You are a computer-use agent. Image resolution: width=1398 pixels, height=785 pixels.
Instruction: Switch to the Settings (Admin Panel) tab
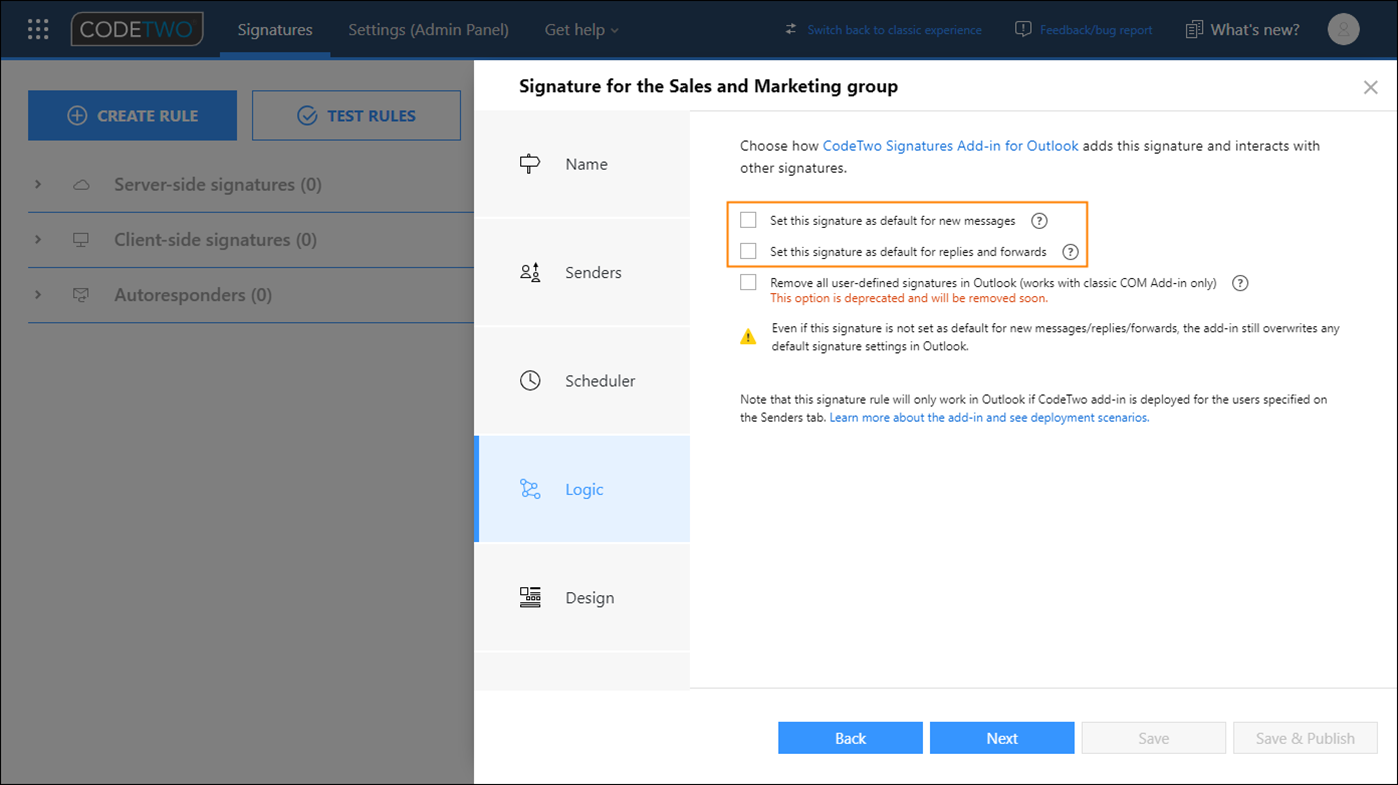pos(428,29)
